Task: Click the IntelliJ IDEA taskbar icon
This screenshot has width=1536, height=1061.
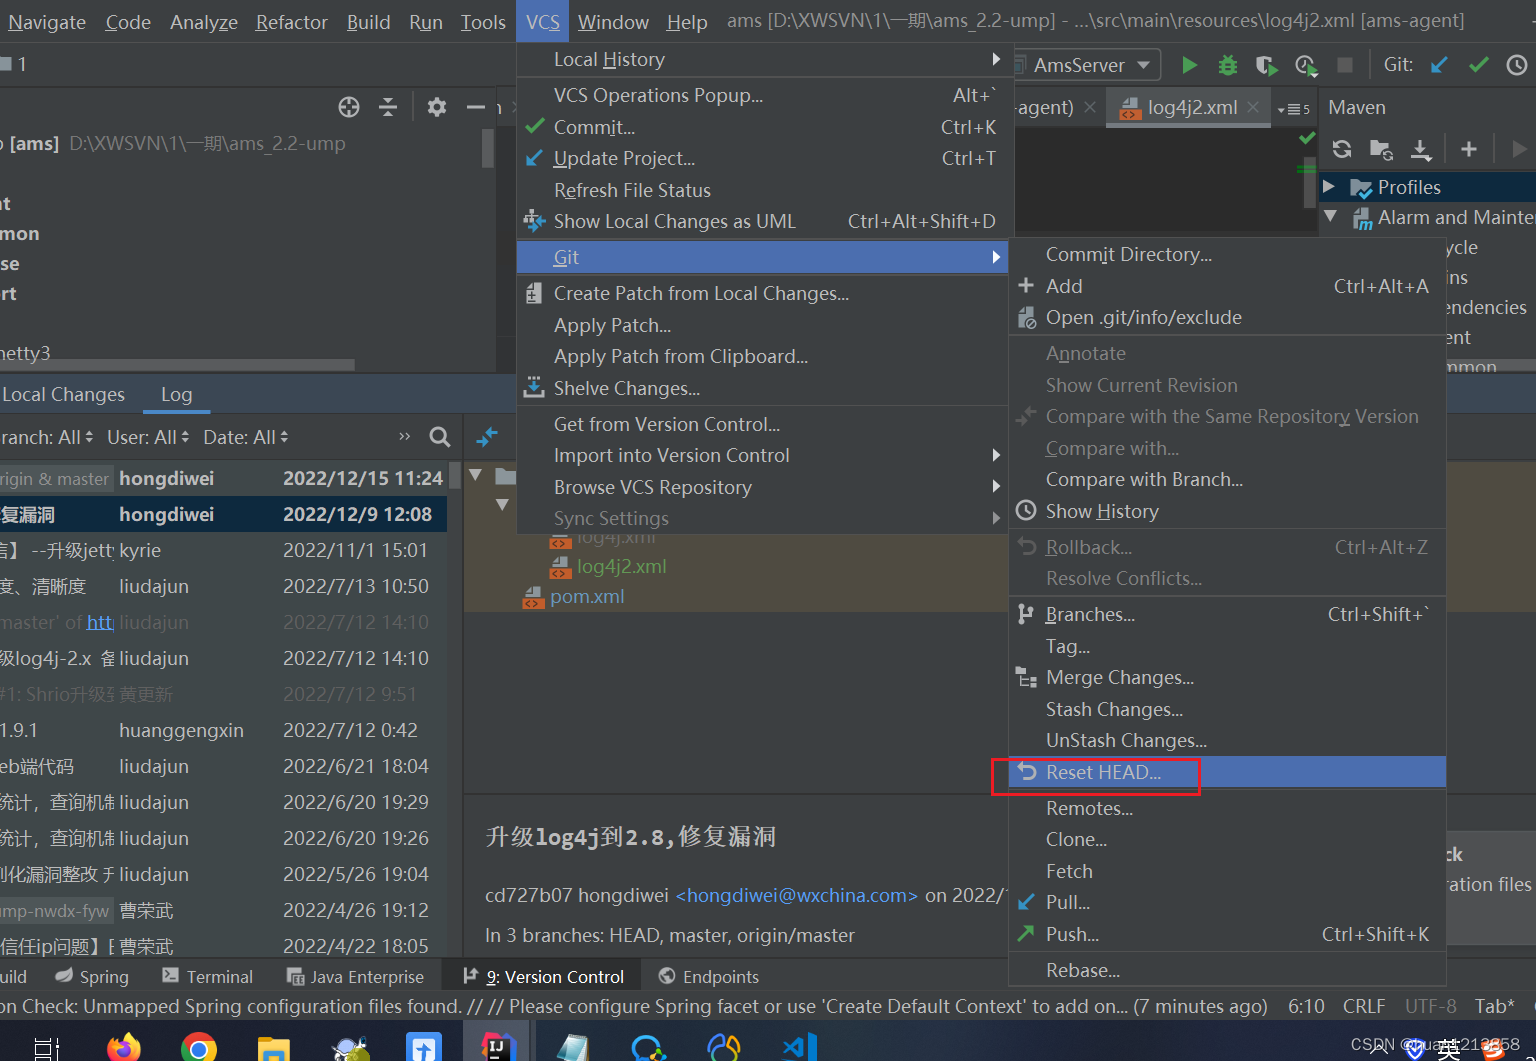Action: pyautogui.click(x=498, y=1046)
